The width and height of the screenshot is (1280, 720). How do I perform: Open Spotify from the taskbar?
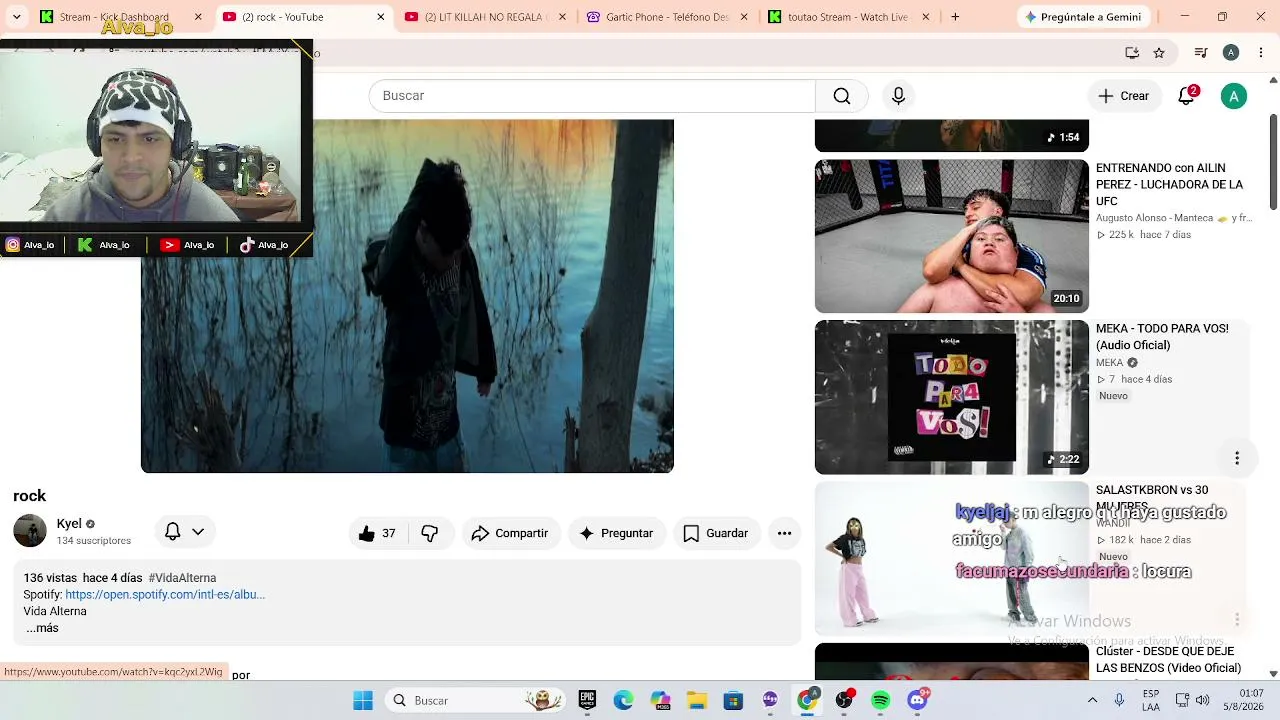881,701
